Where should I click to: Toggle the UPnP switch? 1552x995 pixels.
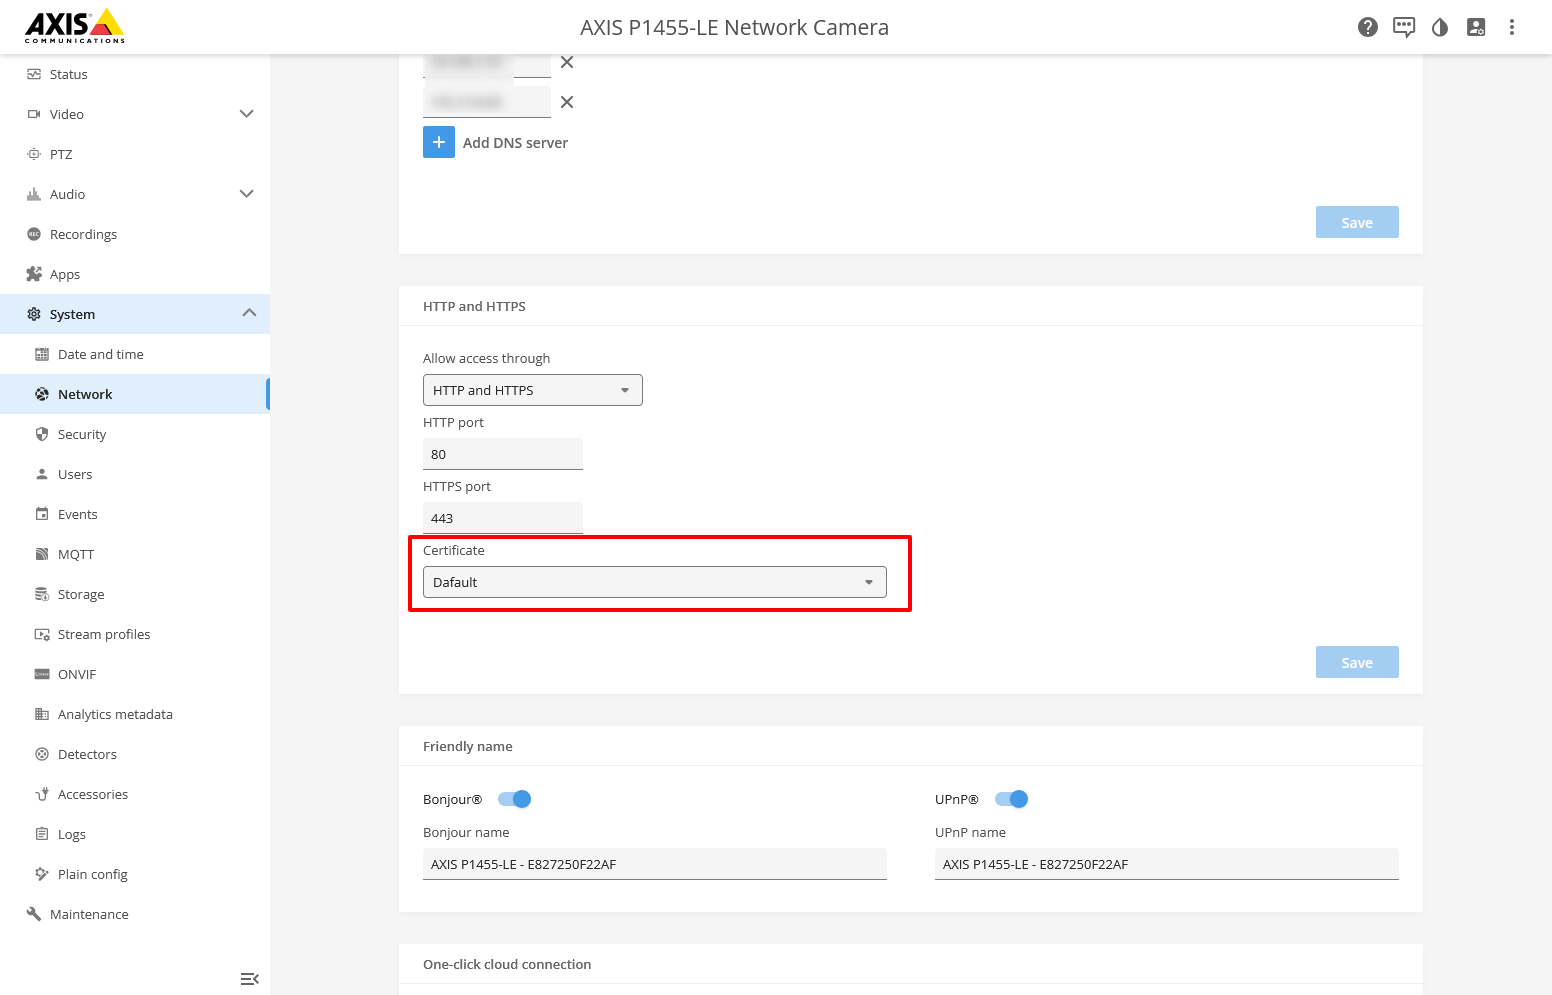click(1011, 799)
